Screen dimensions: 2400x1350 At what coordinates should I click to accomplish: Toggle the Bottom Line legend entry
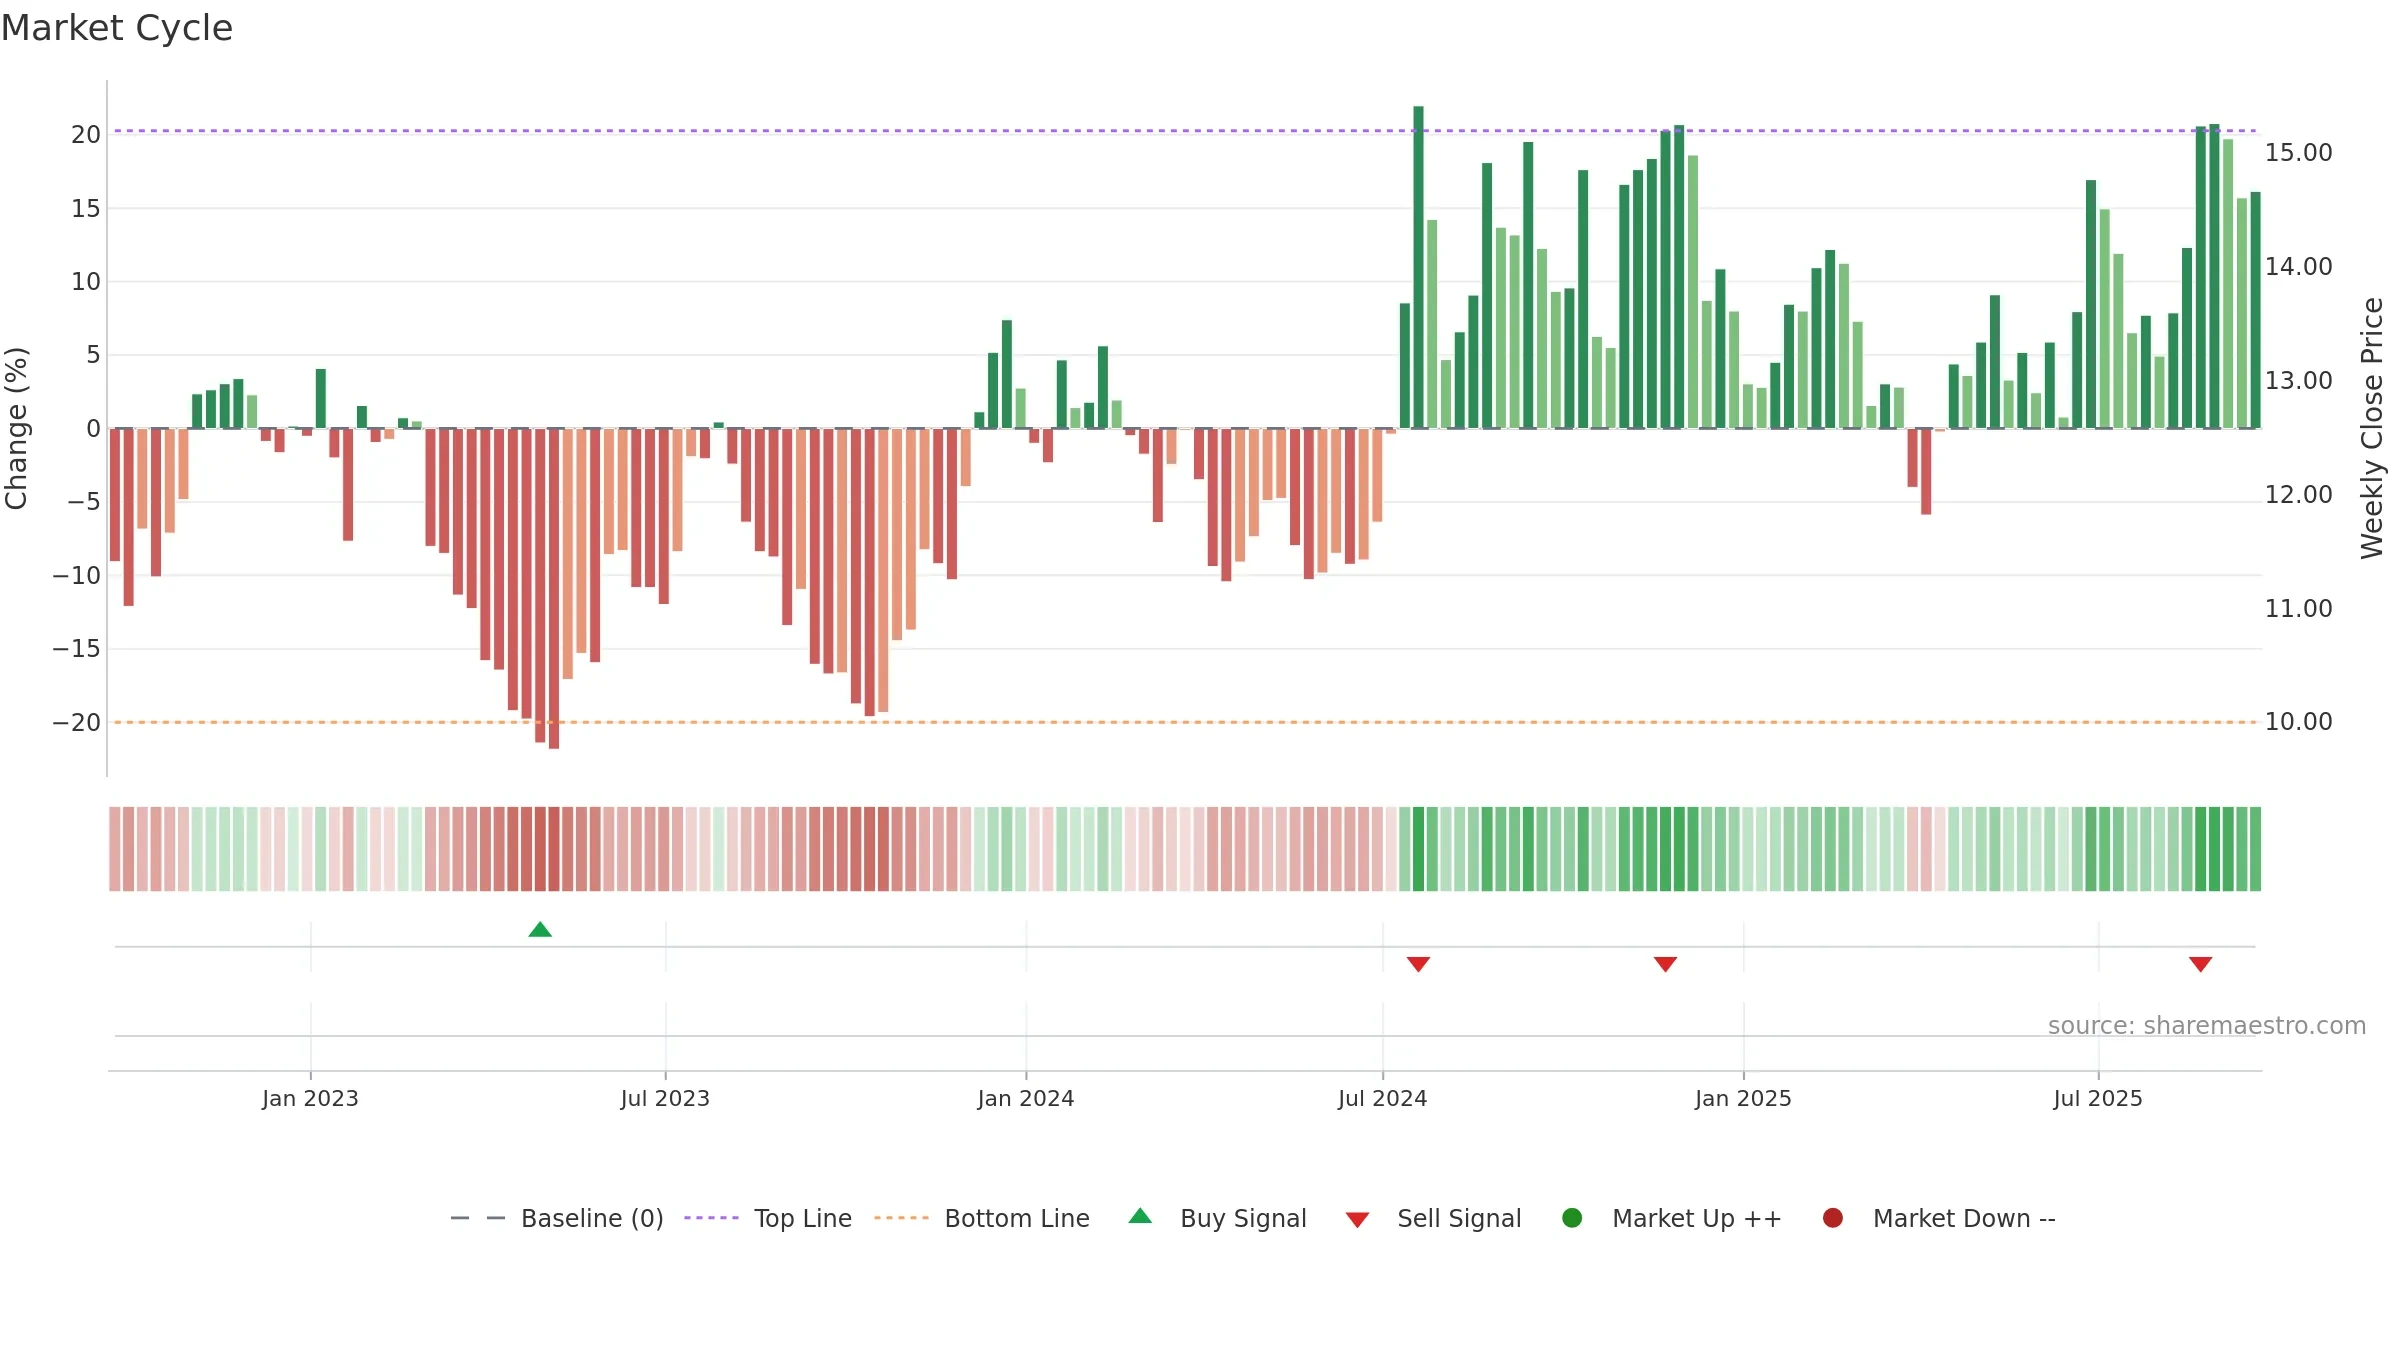981,1218
